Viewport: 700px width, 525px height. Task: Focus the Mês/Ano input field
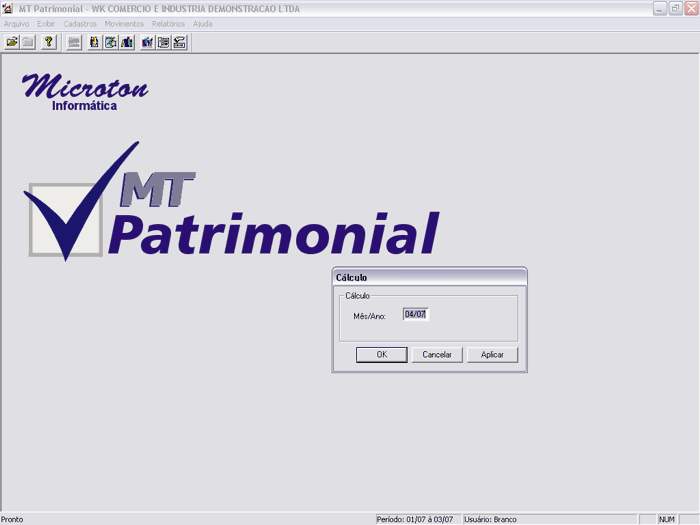415,314
